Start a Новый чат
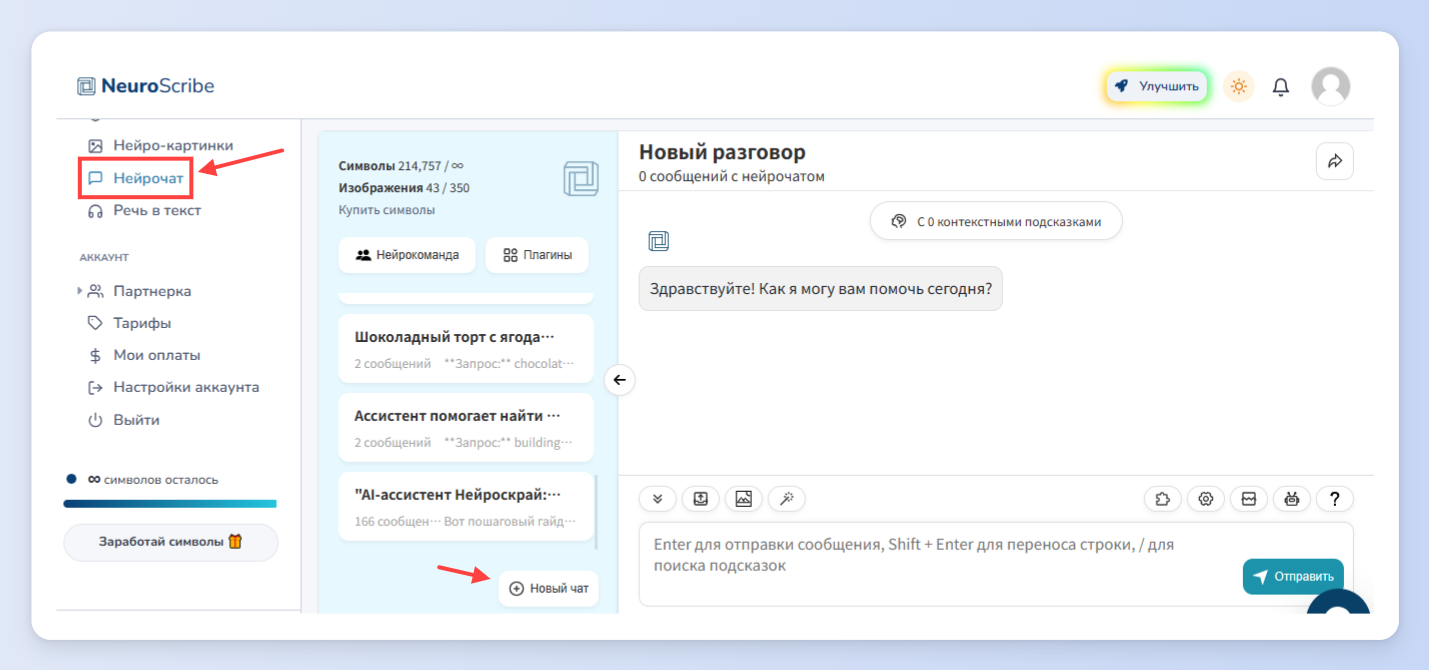The width and height of the screenshot is (1429, 670). pyautogui.click(x=549, y=588)
